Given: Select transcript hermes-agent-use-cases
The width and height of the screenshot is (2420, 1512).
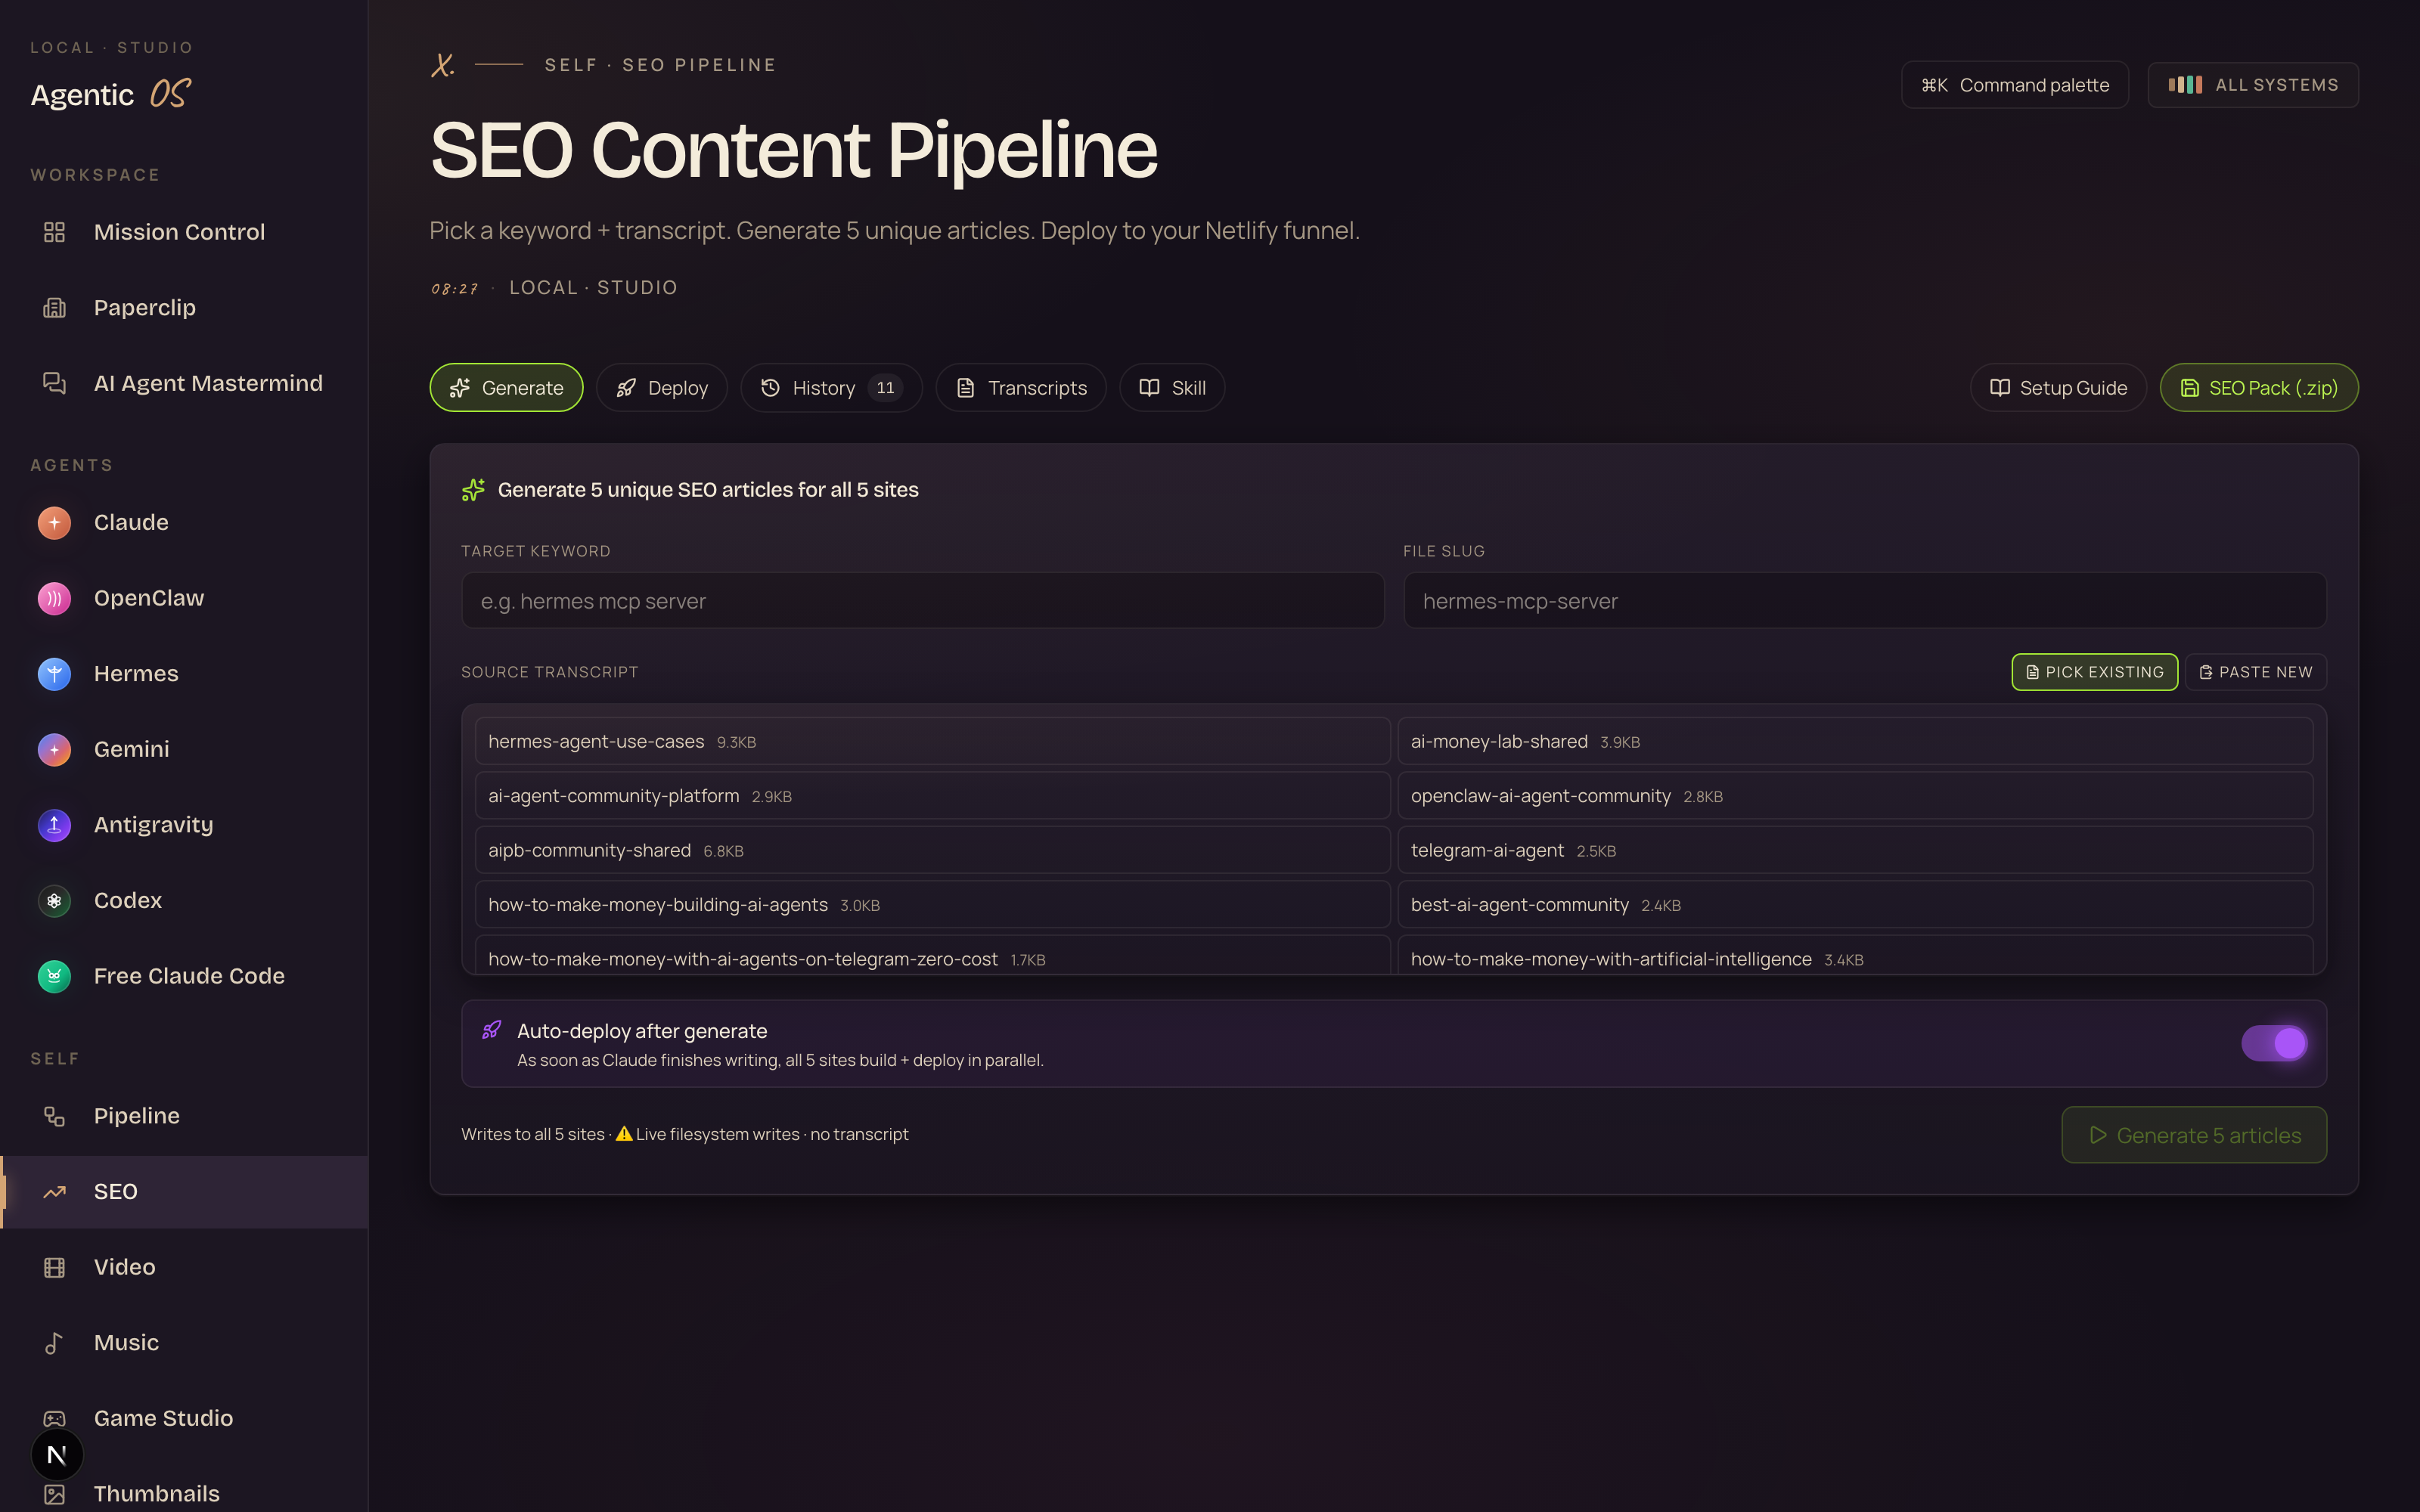Looking at the screenshot, I should tap(932, 741).
